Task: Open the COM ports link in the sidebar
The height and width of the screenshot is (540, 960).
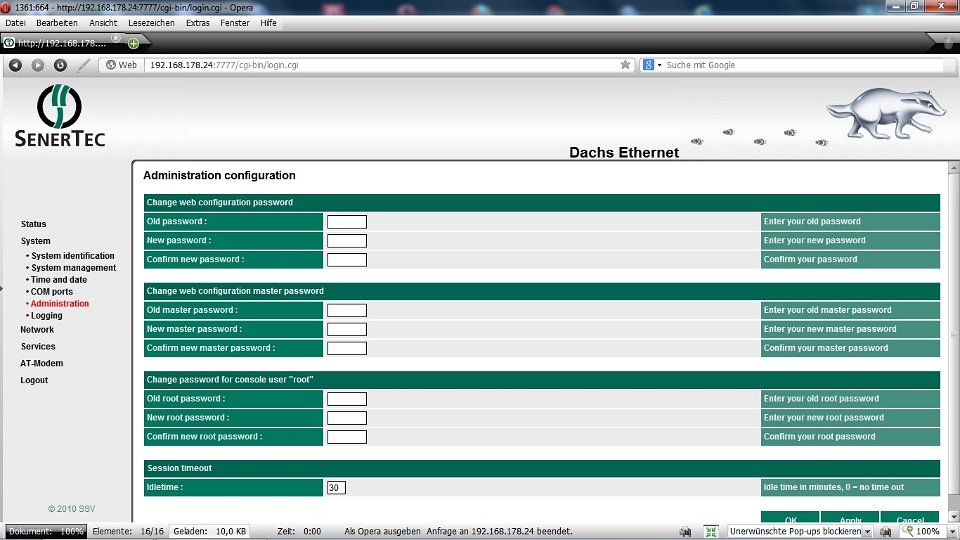Action: point(52,292)
